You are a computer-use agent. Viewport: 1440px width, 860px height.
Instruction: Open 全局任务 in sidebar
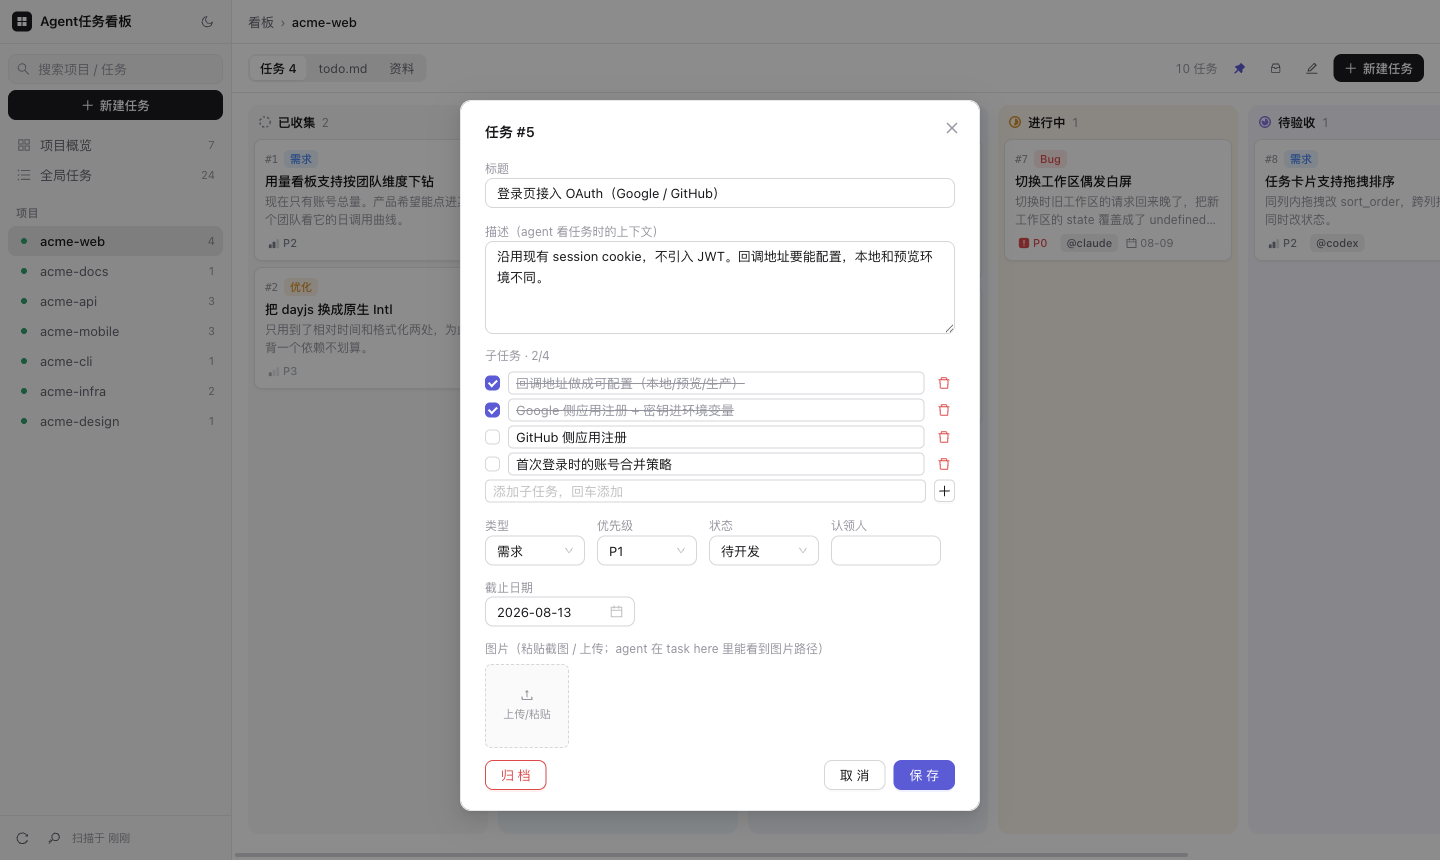point(115,175)
